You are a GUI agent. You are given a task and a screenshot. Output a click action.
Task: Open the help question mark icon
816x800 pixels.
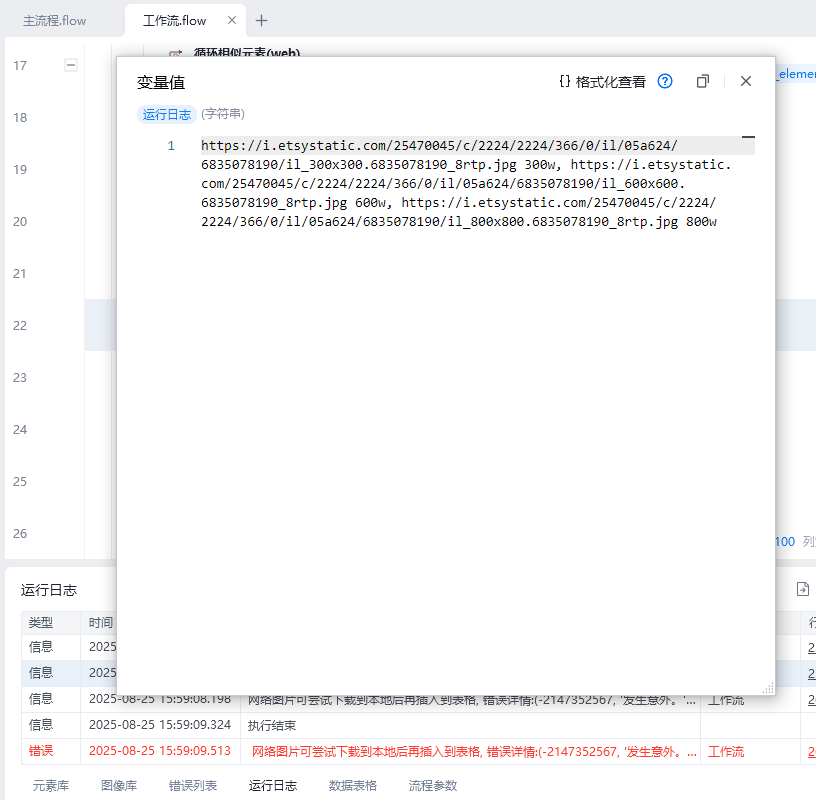(665, 81)
